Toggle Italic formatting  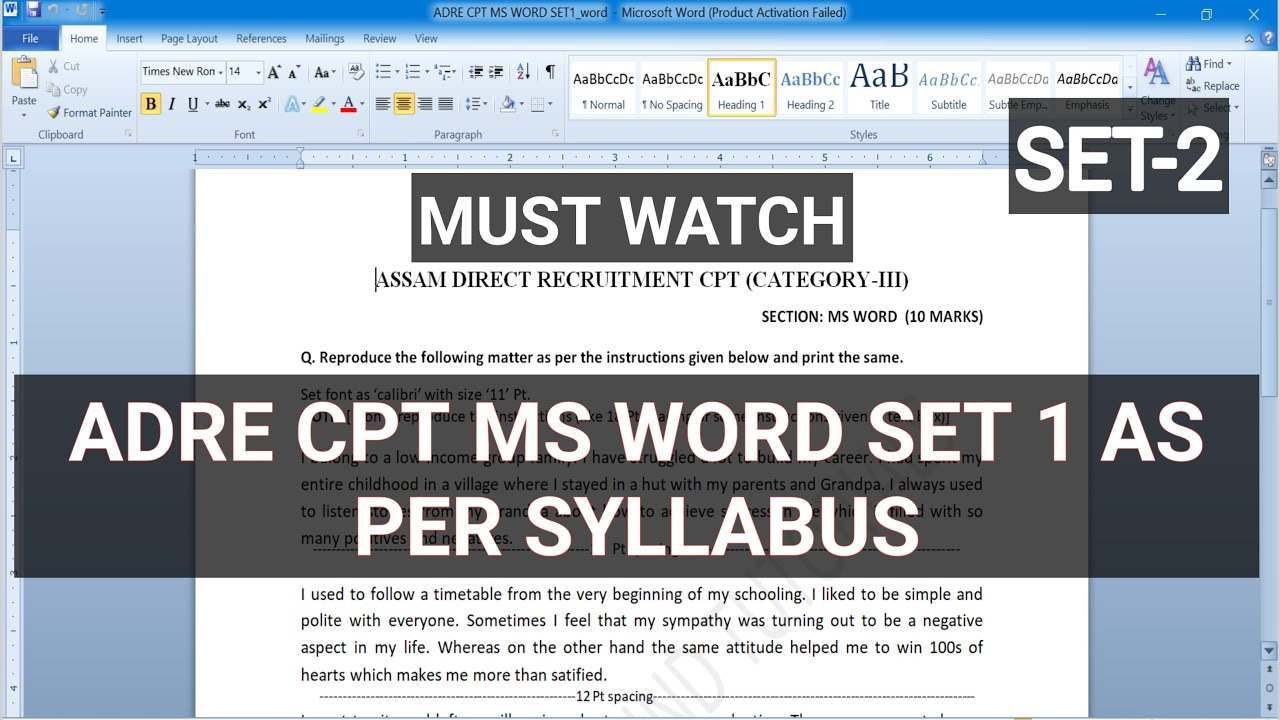pos(171,104)
